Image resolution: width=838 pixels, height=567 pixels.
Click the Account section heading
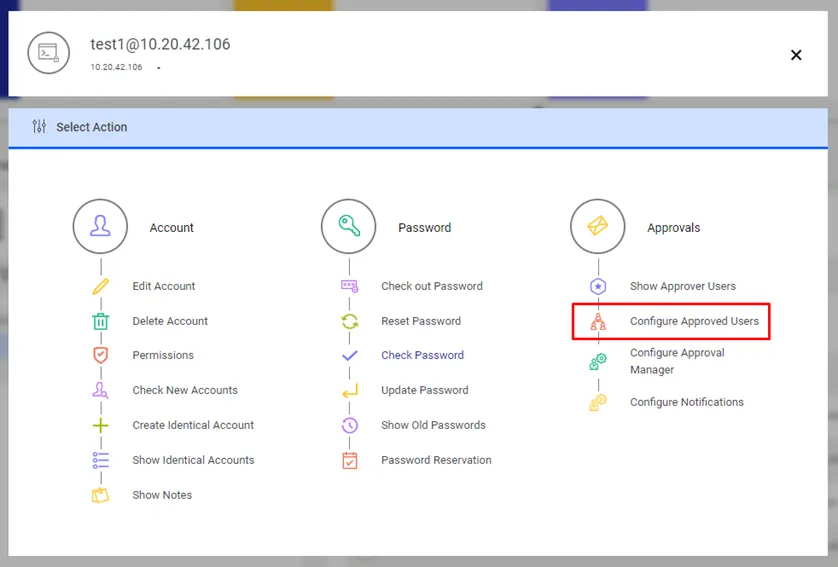pyautogui.click(x=172, y=228)
